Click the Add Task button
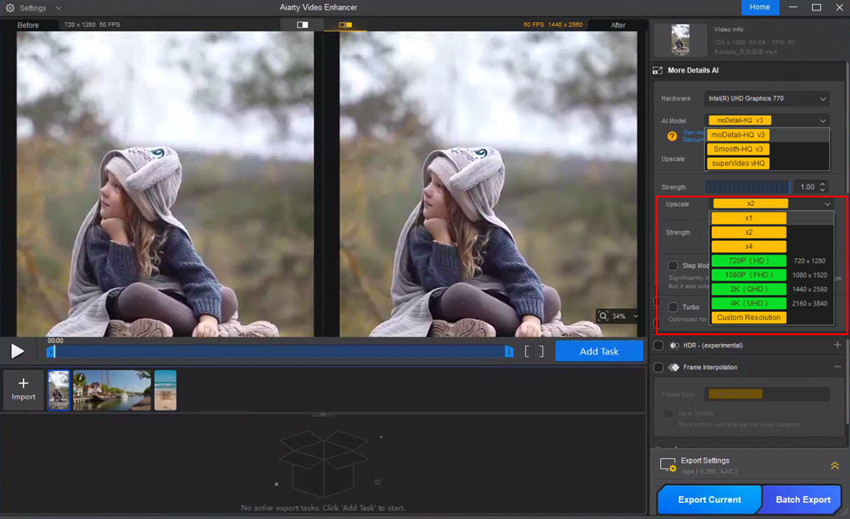 [599, 351]
